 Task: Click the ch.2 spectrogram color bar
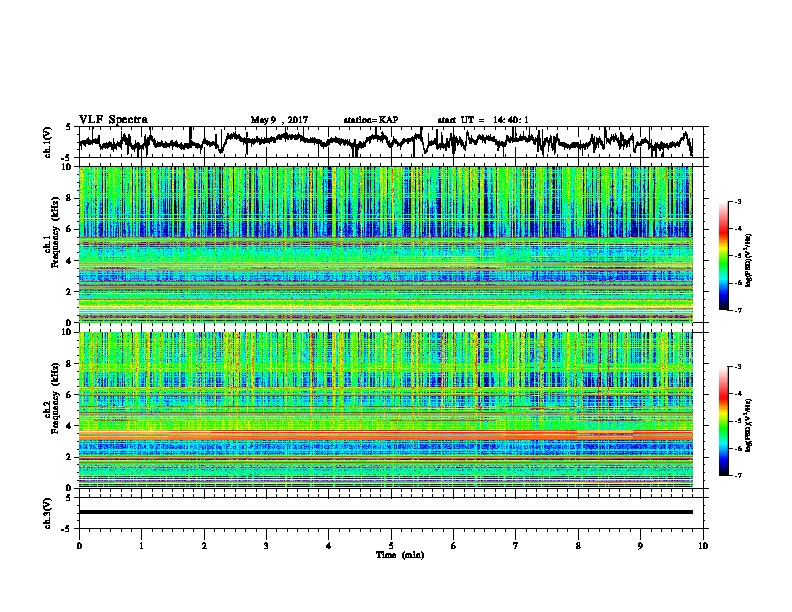(724, 421)
